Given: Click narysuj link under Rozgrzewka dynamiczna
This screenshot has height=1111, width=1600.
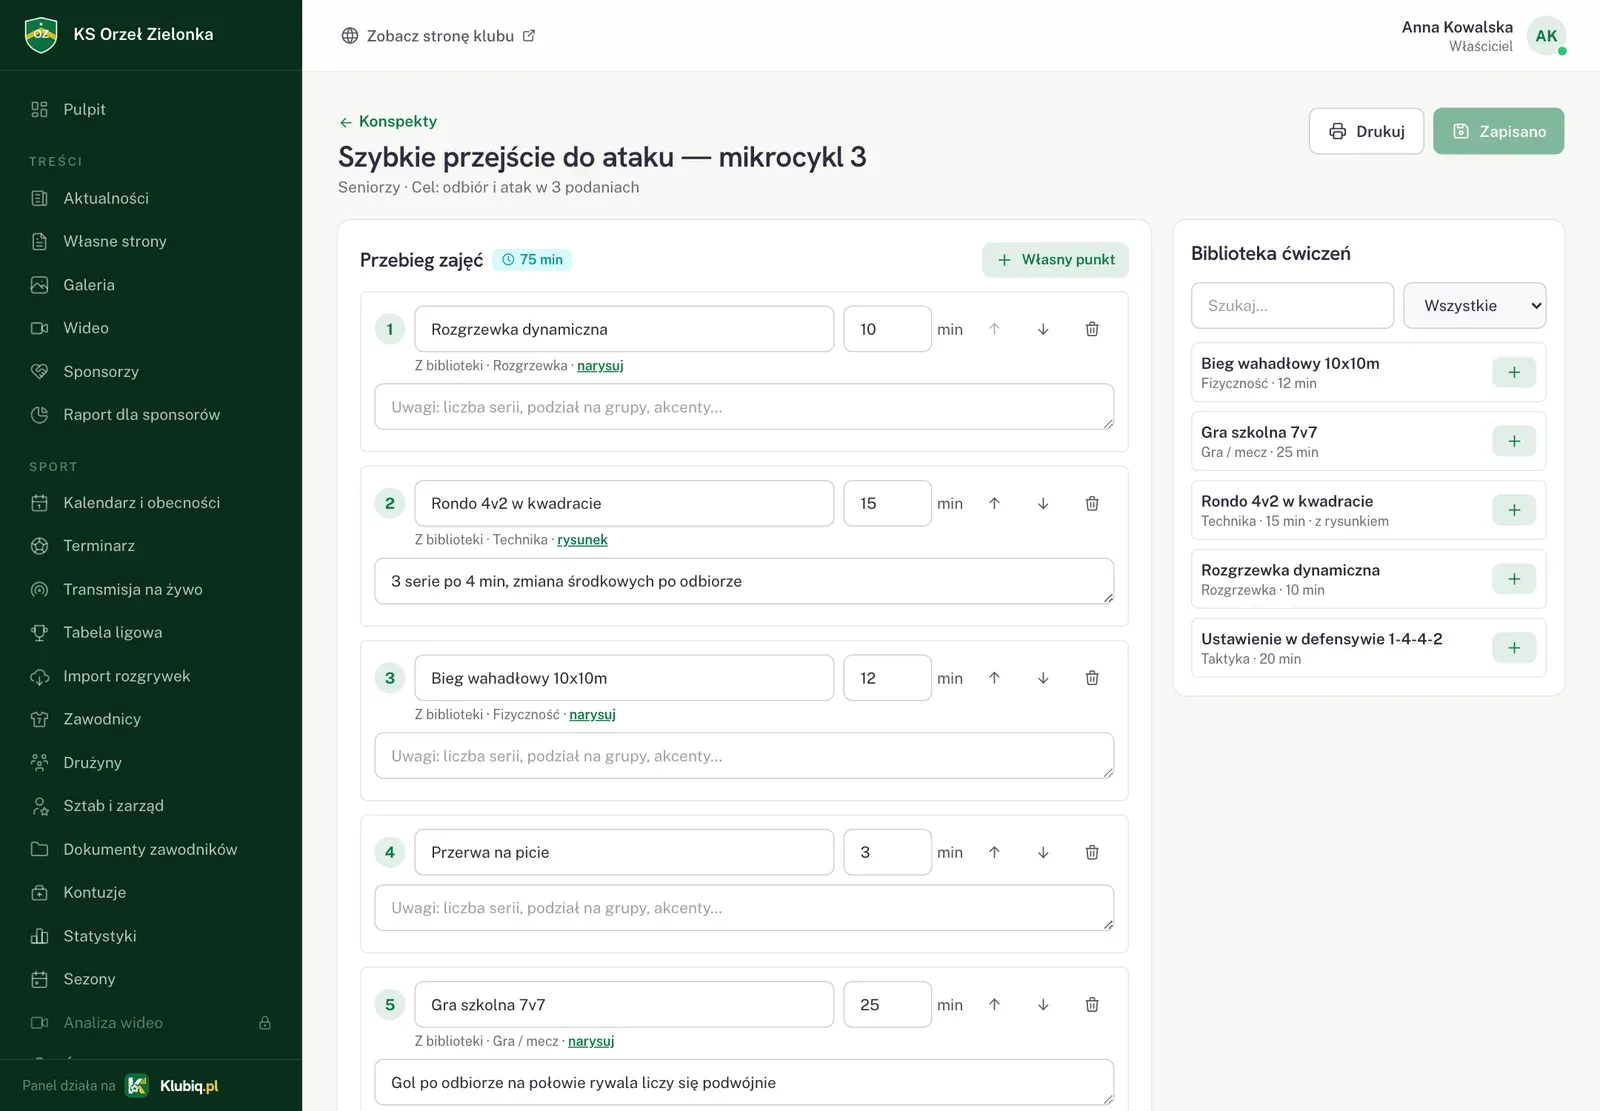Looking at the screenshot, I should (600, 366).
